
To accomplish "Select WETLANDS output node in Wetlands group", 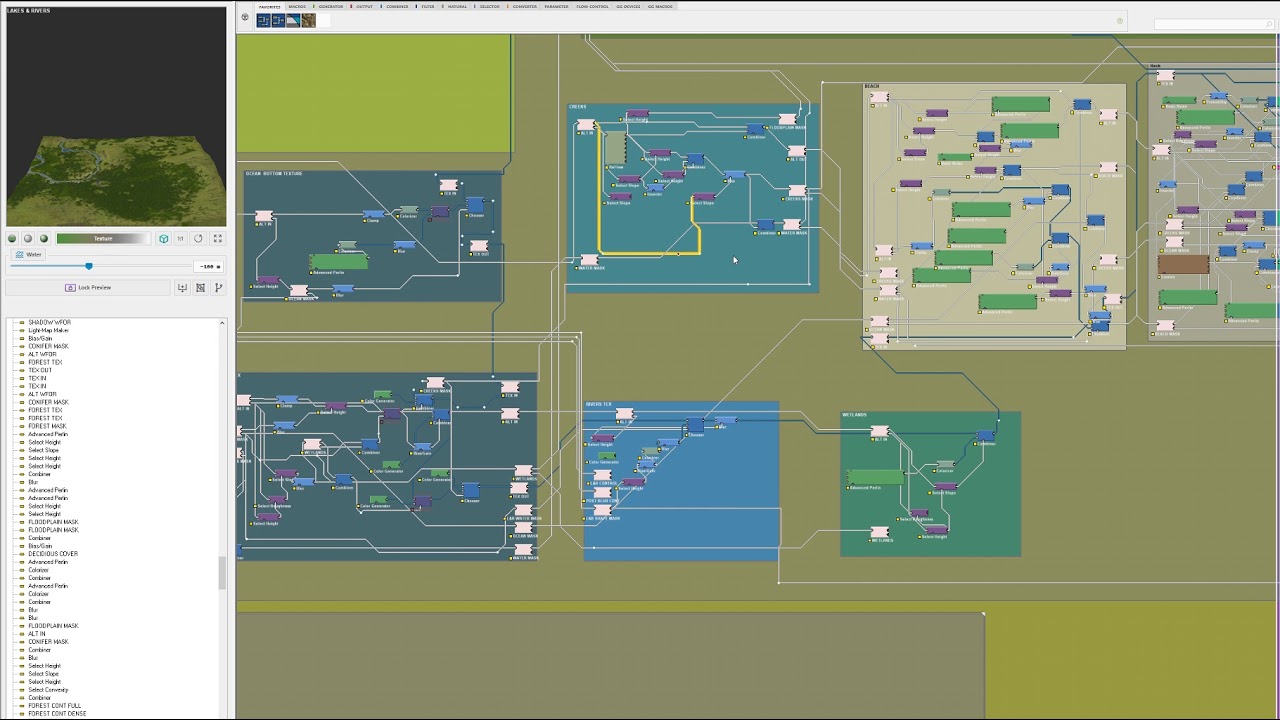I will 880,533.
